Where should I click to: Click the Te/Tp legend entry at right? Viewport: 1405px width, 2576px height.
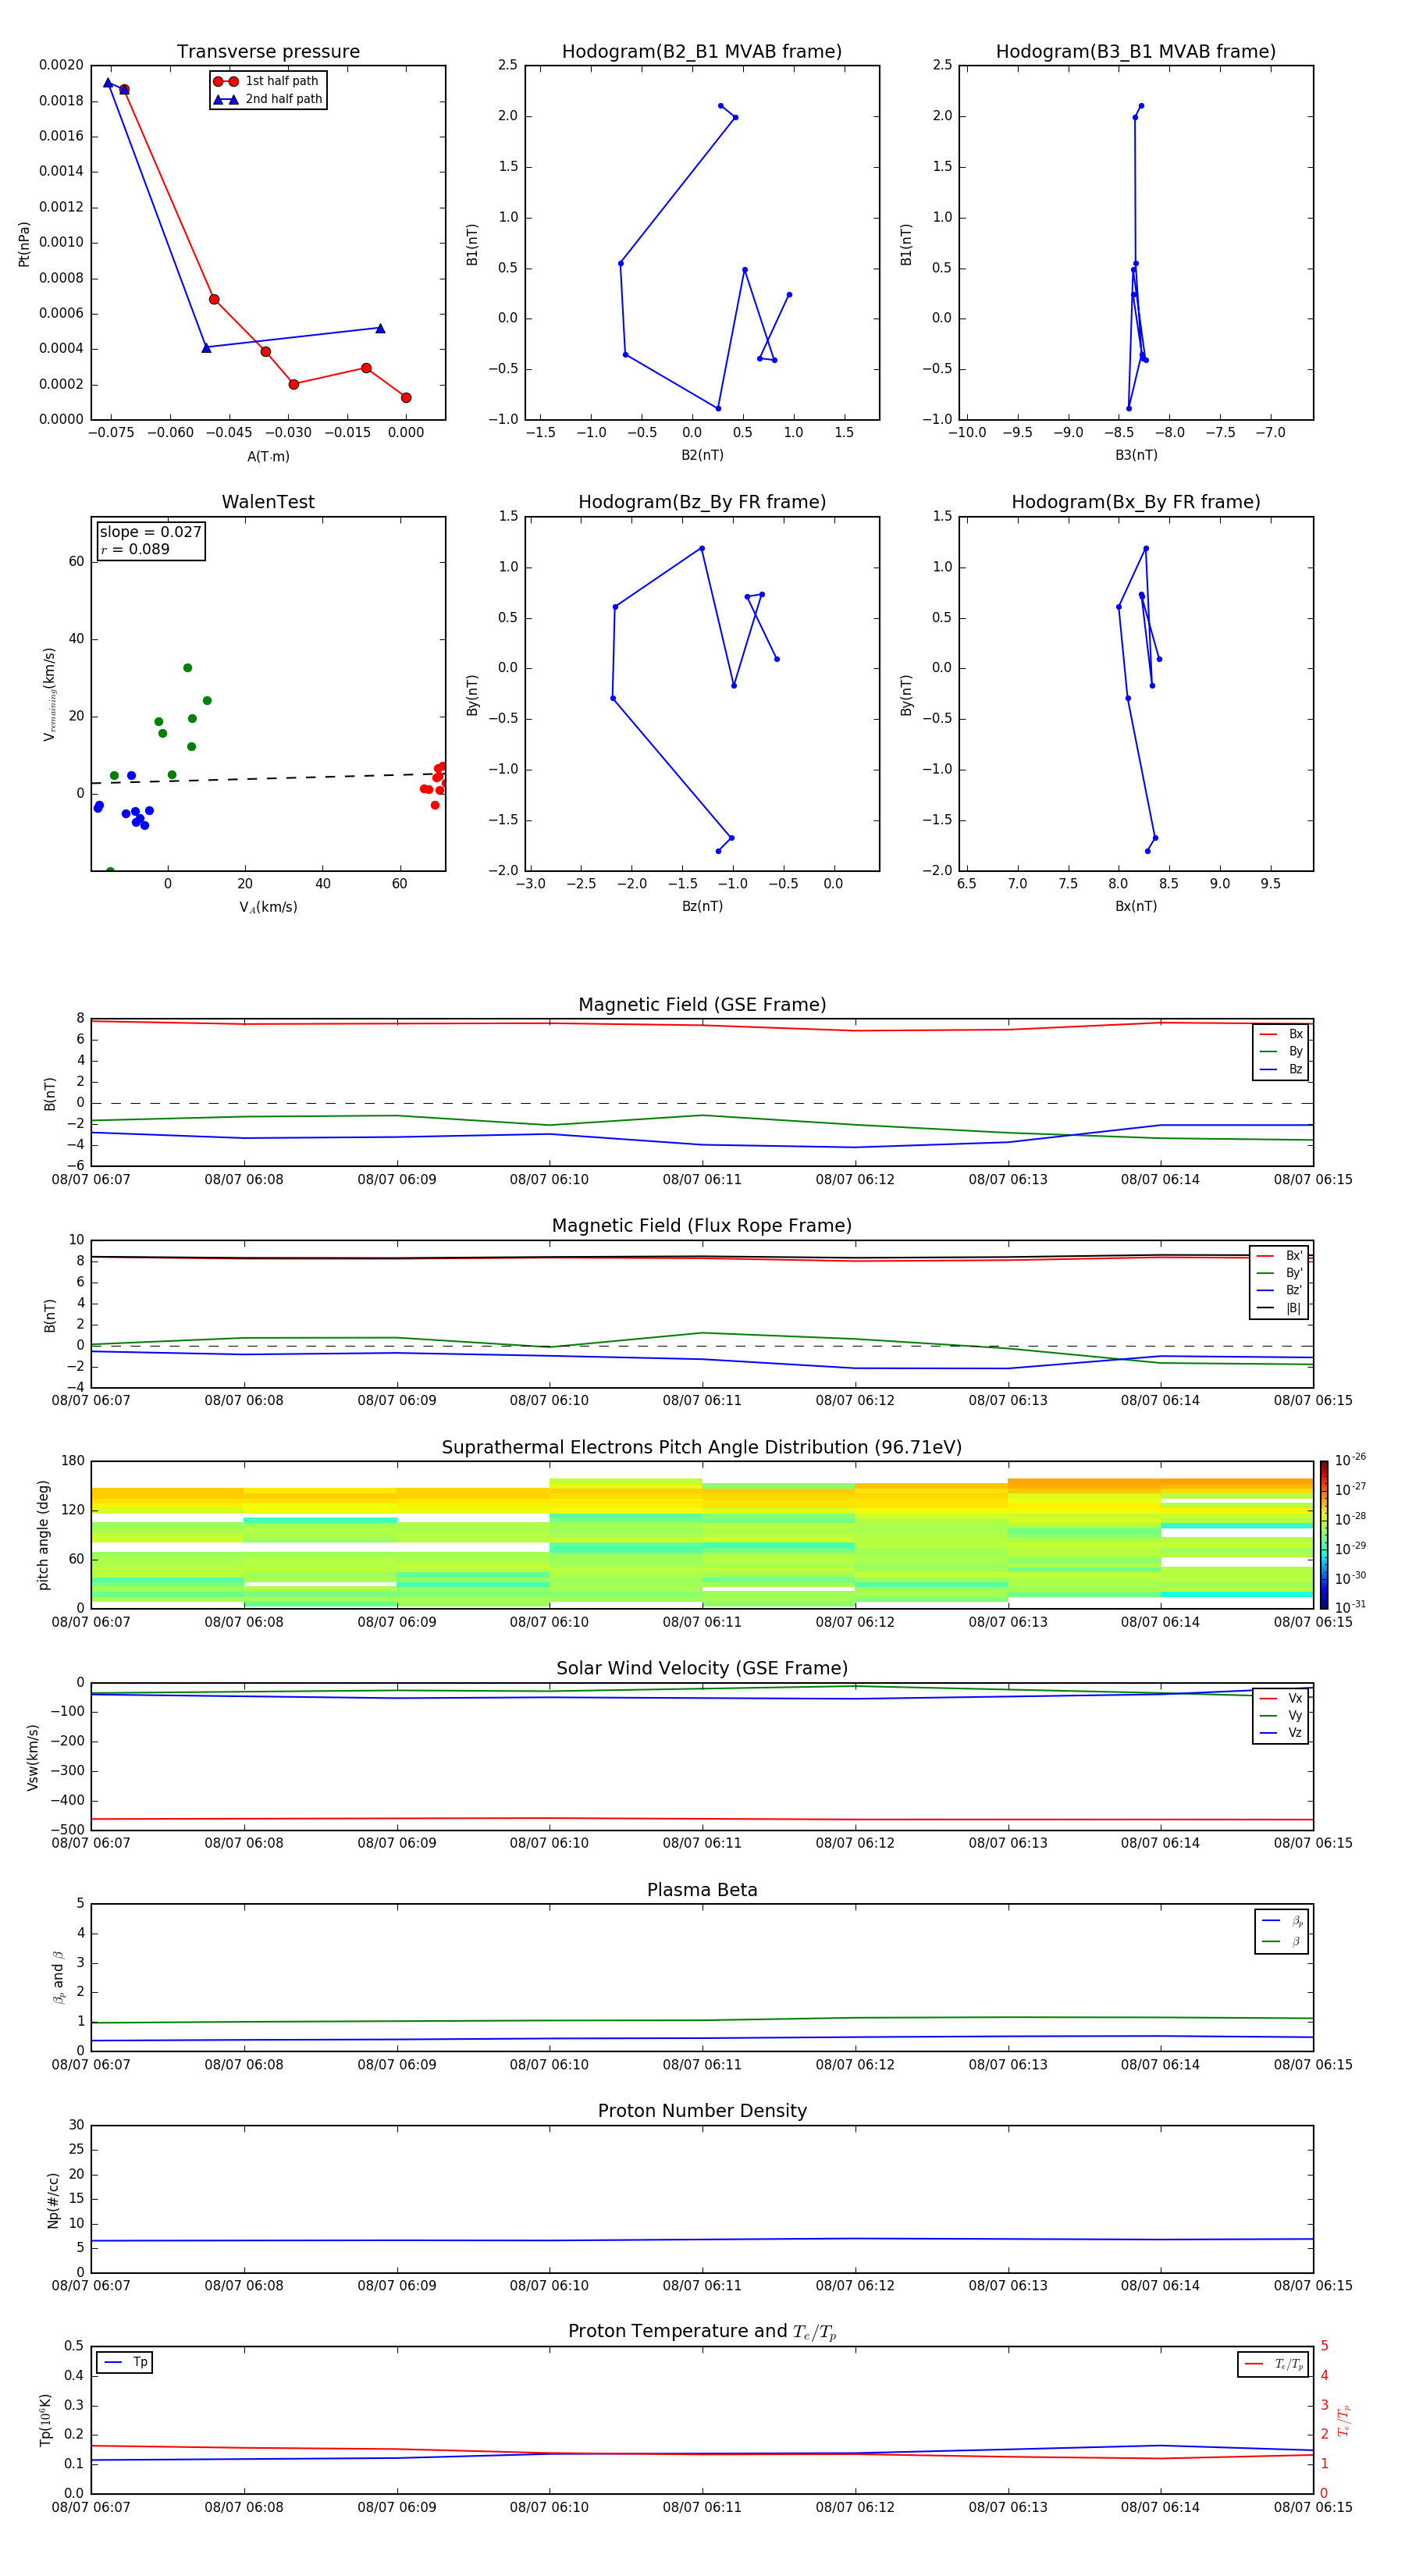point(1274,2364)
